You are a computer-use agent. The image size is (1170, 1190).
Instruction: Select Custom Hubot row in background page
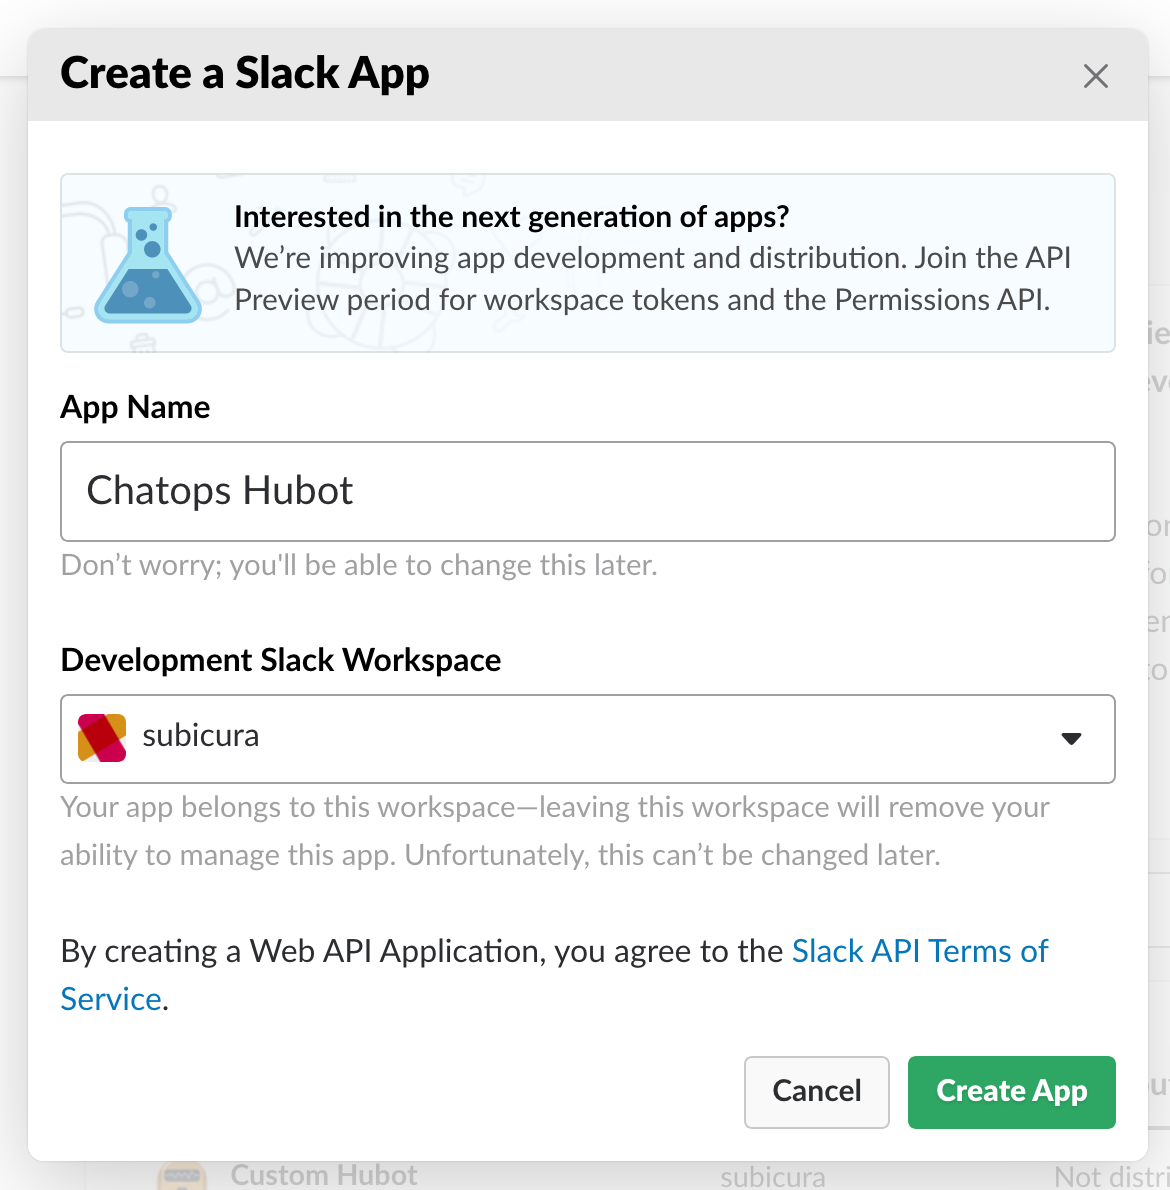[x=627, y=1176]
